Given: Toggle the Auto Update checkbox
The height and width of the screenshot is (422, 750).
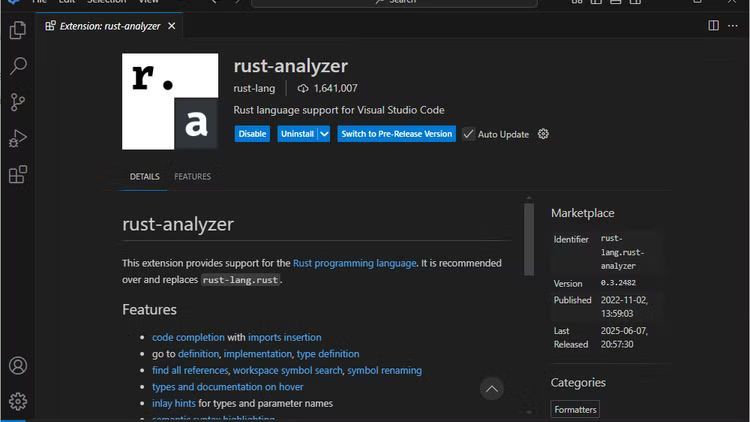Looking at the screenshot, I should [x=468, y=134].
